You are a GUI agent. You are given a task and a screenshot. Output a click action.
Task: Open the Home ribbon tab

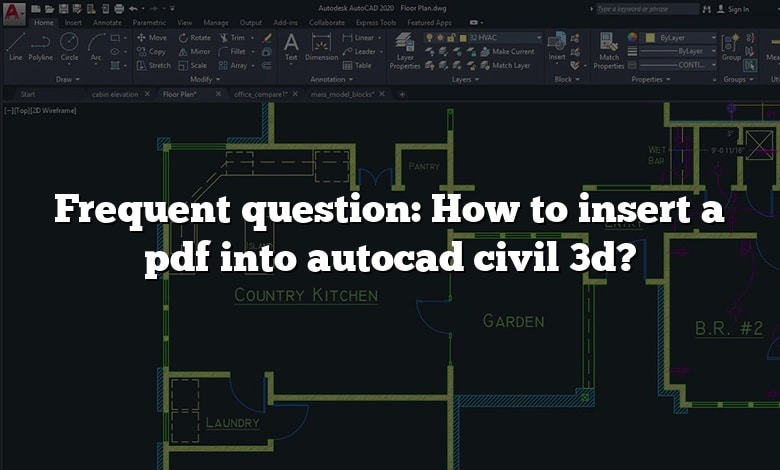[44, 22]
